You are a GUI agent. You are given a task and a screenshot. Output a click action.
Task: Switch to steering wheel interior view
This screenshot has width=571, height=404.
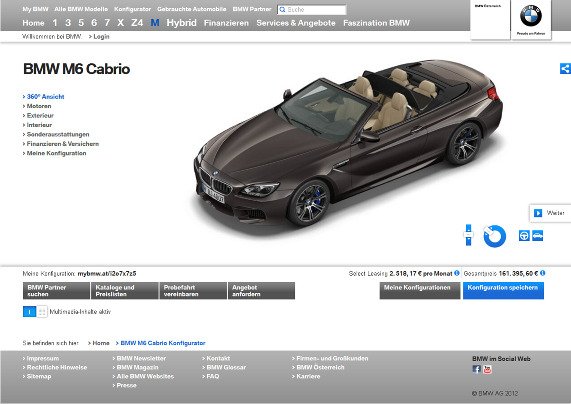point(524,236)
